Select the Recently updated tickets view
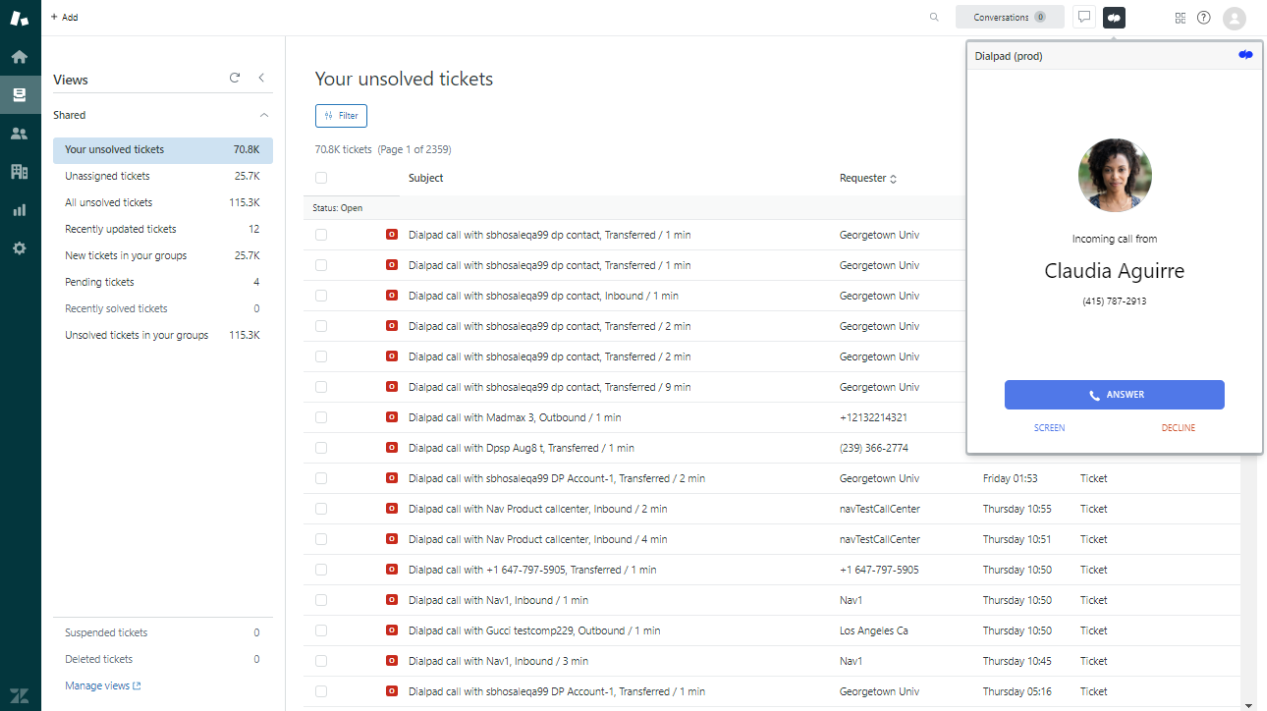This screenshot has width=1267, height=711. (x=163, y=229)
